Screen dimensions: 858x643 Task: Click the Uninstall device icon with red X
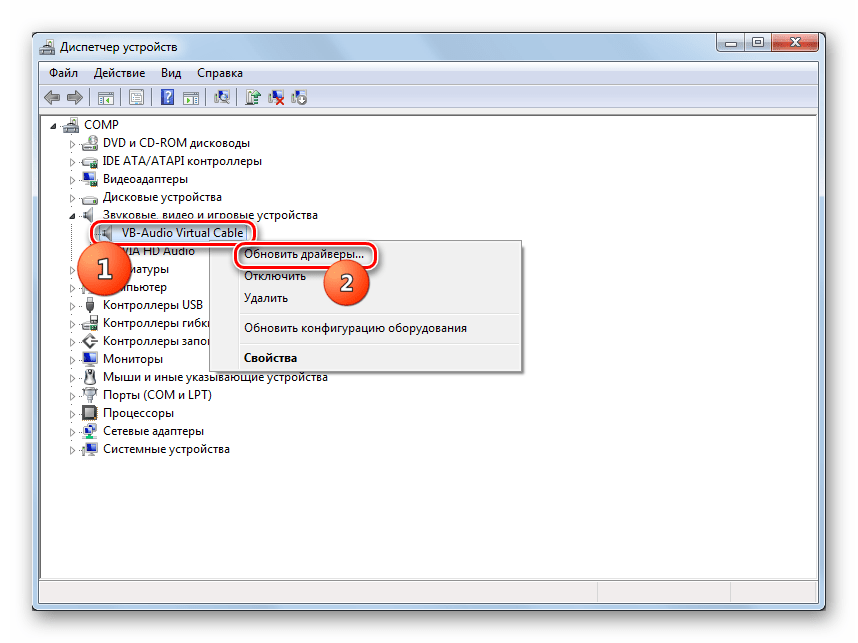[x=277, y=97]
